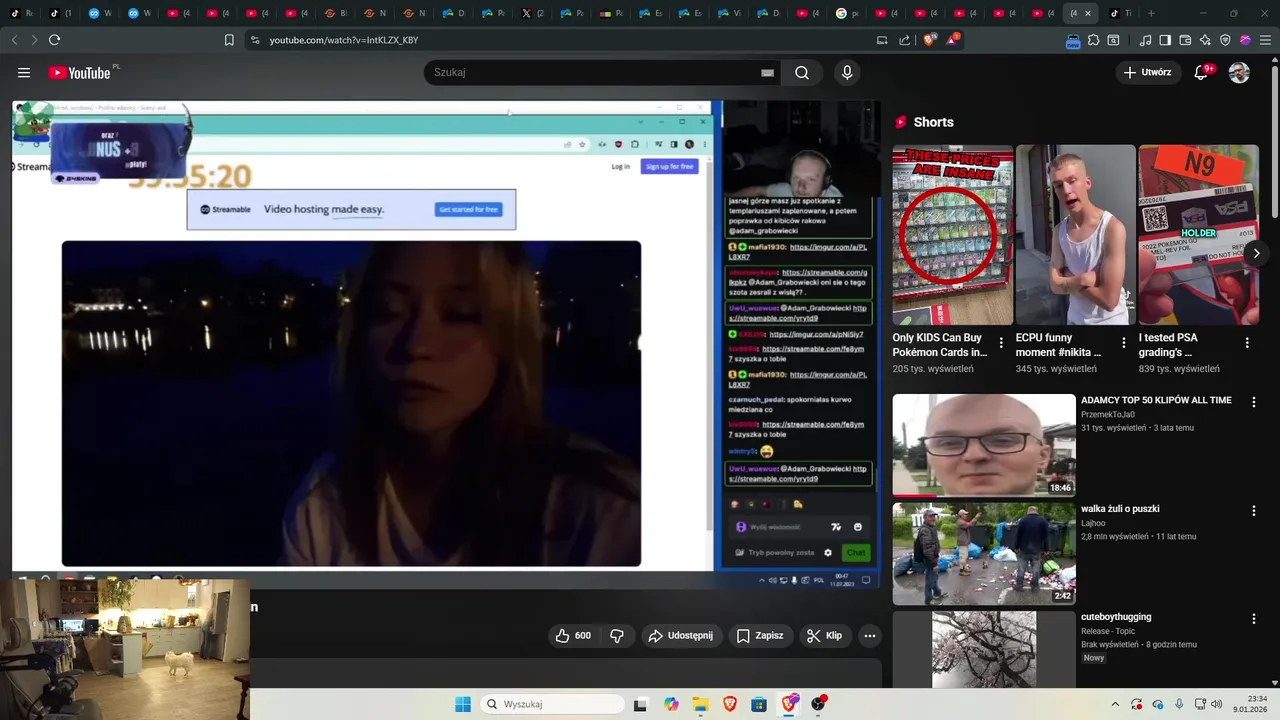The image size is (1280, 720).
Task: Go to the YouTube home logo
Action: 80,73
